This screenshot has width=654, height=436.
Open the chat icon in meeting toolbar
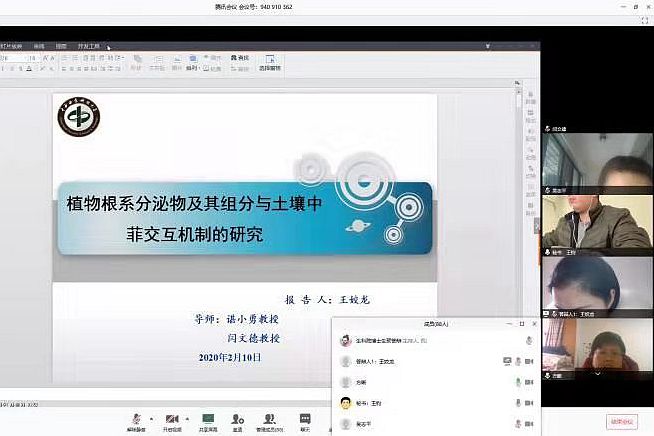pos(305,418)
